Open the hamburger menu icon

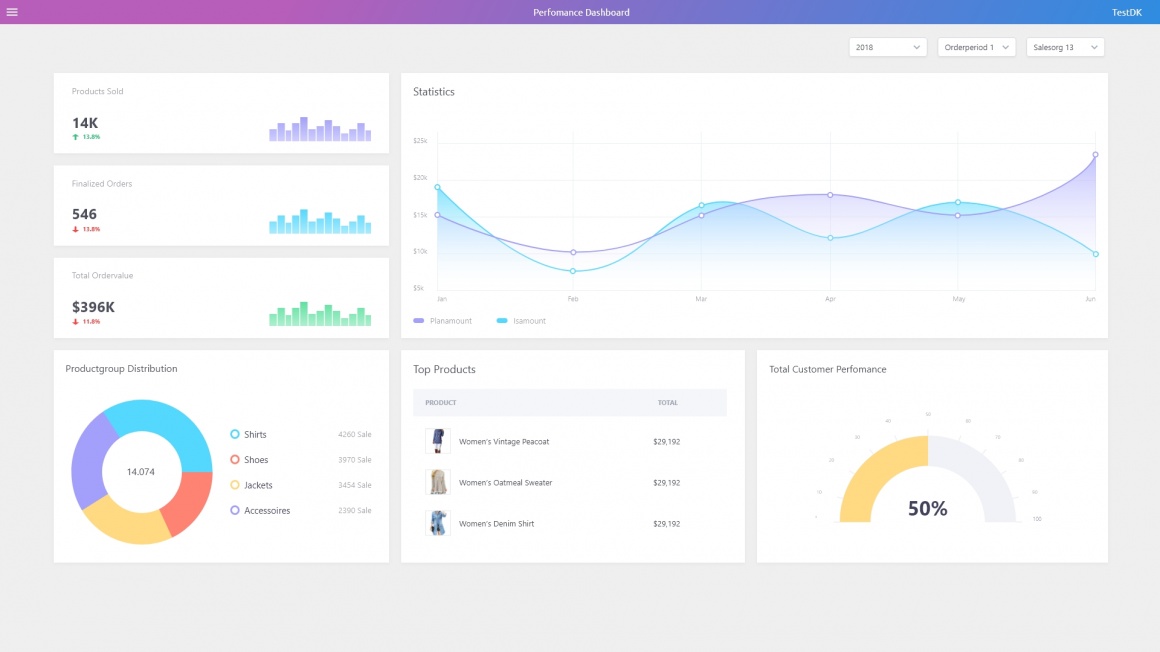12,12
